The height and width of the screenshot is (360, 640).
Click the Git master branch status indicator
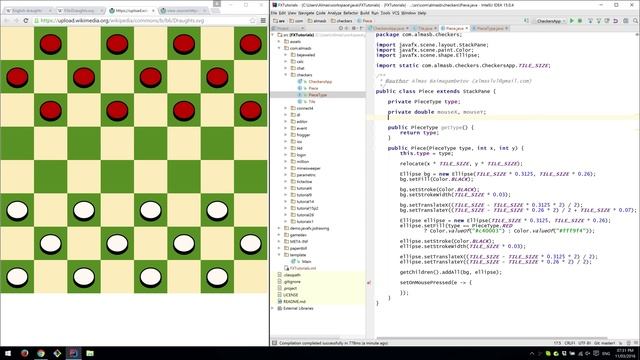point(605,343)
